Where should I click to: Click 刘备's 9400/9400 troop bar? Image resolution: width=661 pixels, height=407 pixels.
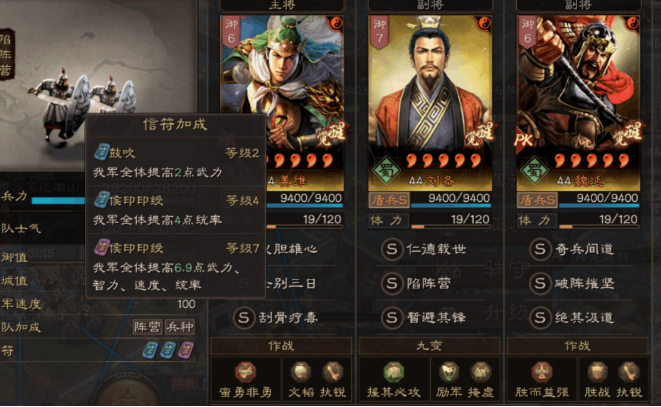(451, 200)
